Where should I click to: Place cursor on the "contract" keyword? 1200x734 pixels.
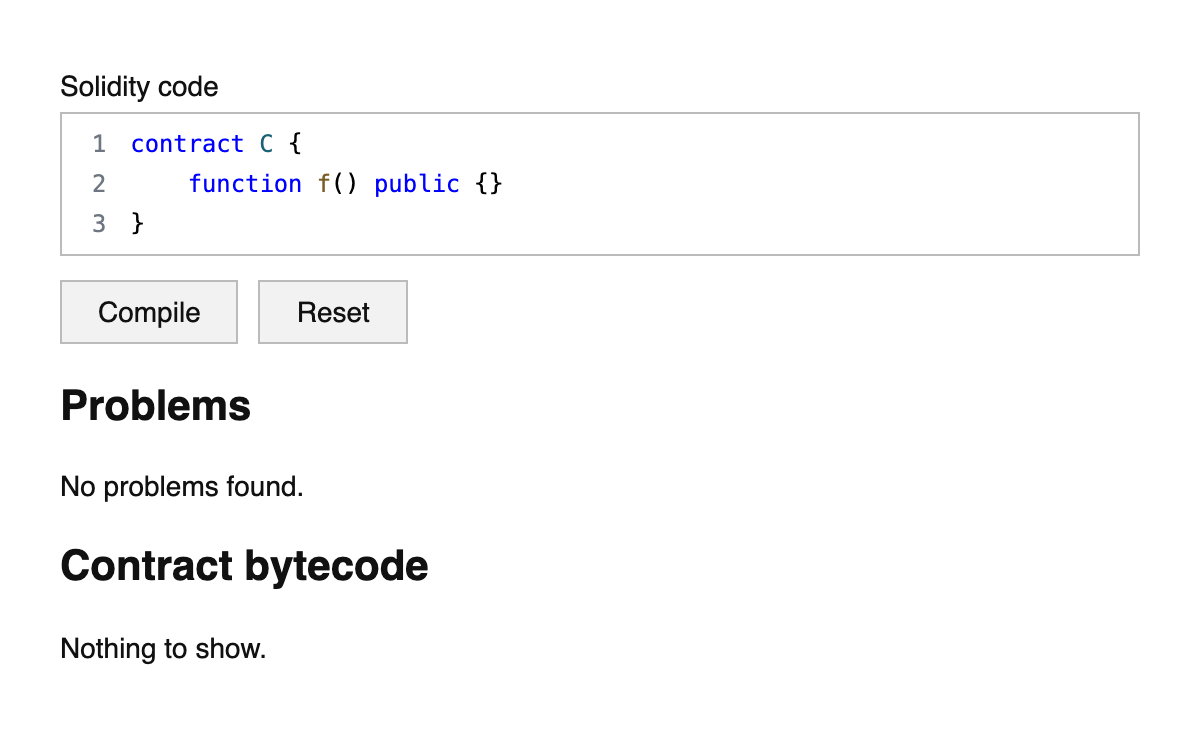point(187,144)
